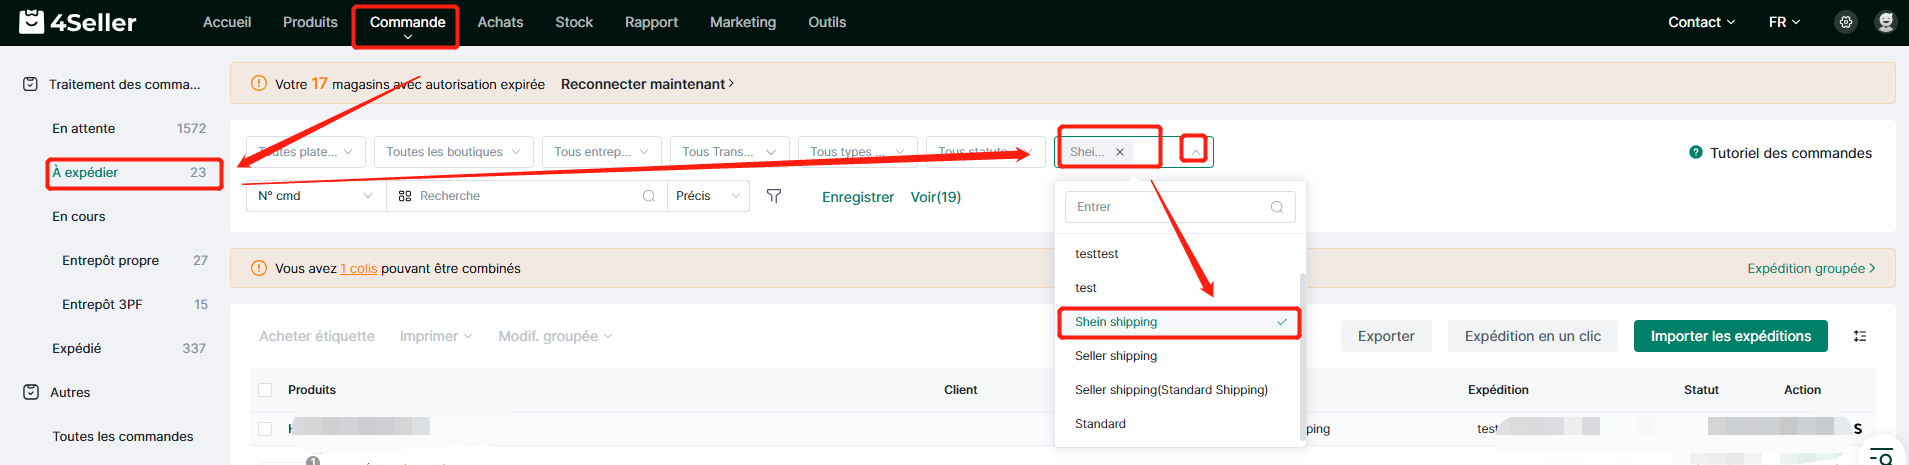Click the Autres section icon
This screenshot has width=1909, height=465.
click(31, 392)
